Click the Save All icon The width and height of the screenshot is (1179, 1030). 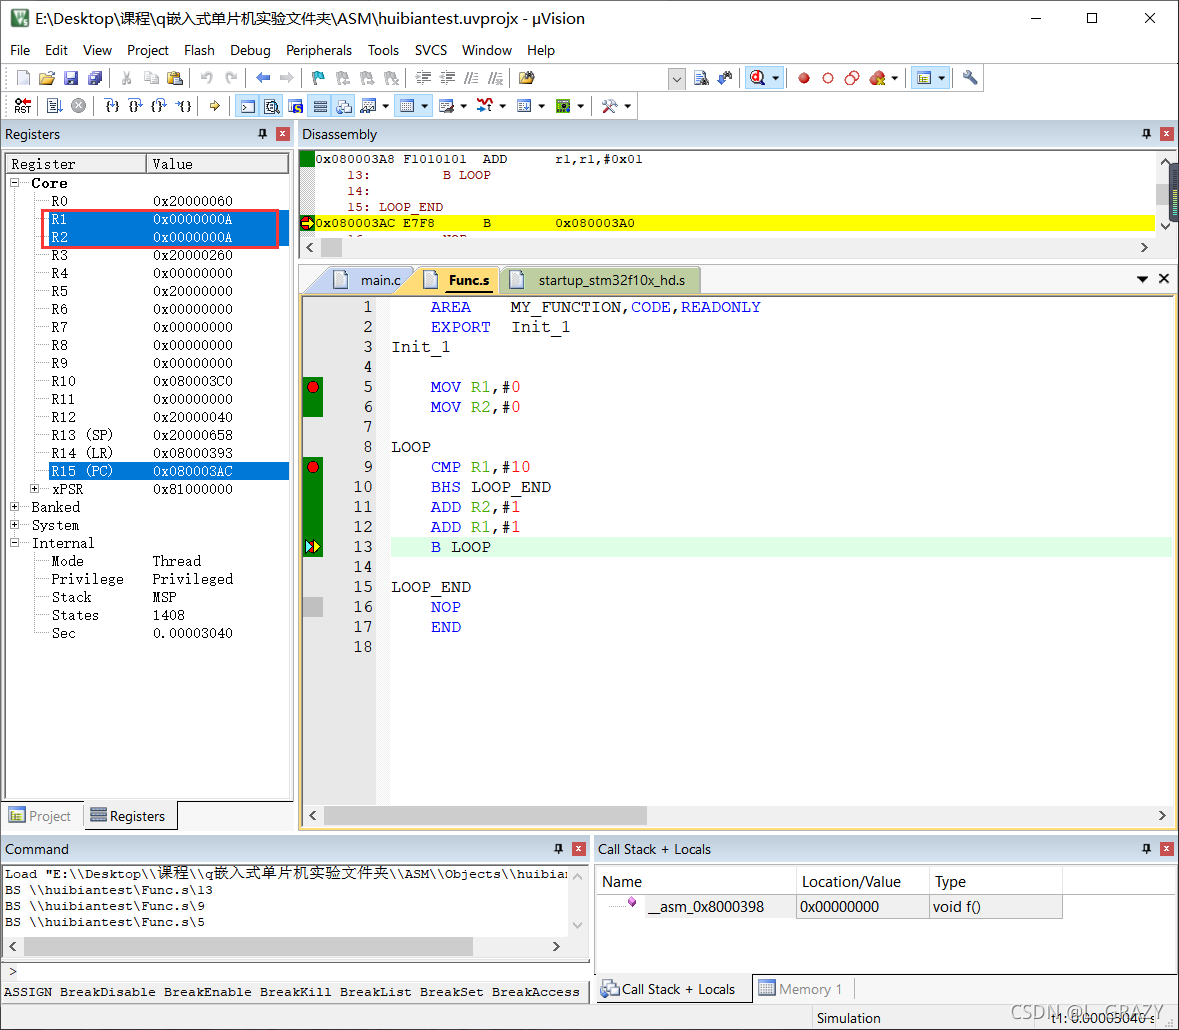pos(95,77)
